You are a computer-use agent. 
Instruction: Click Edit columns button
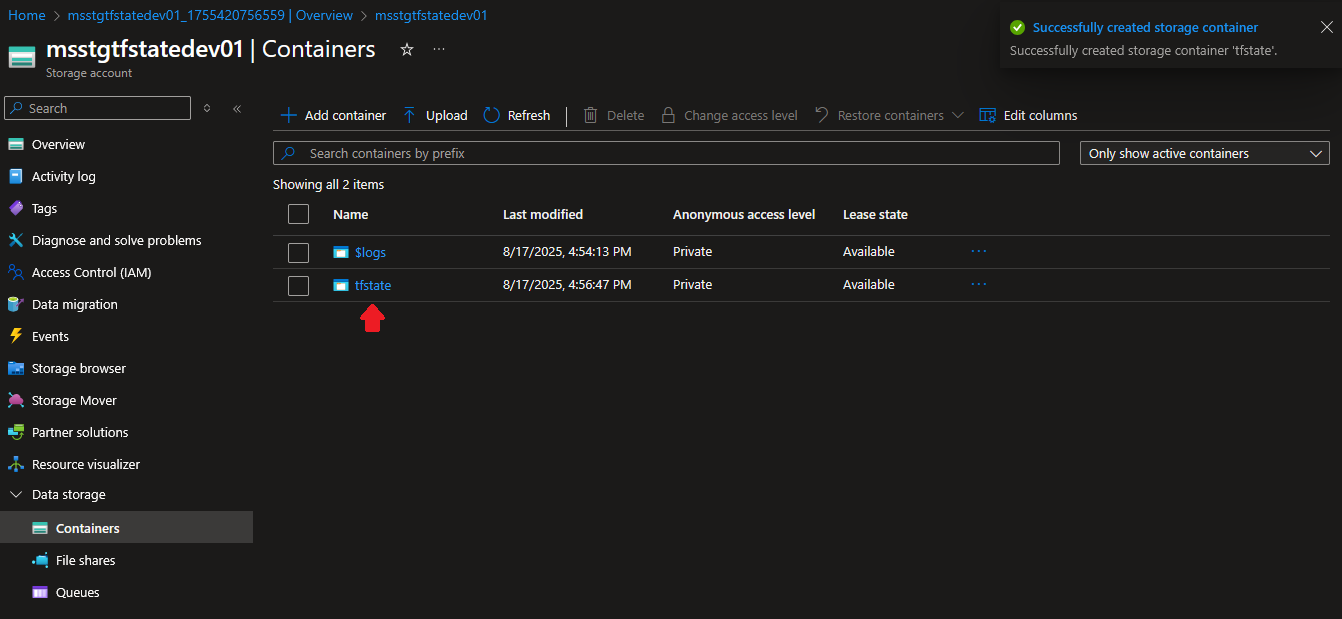(1028, 115)
